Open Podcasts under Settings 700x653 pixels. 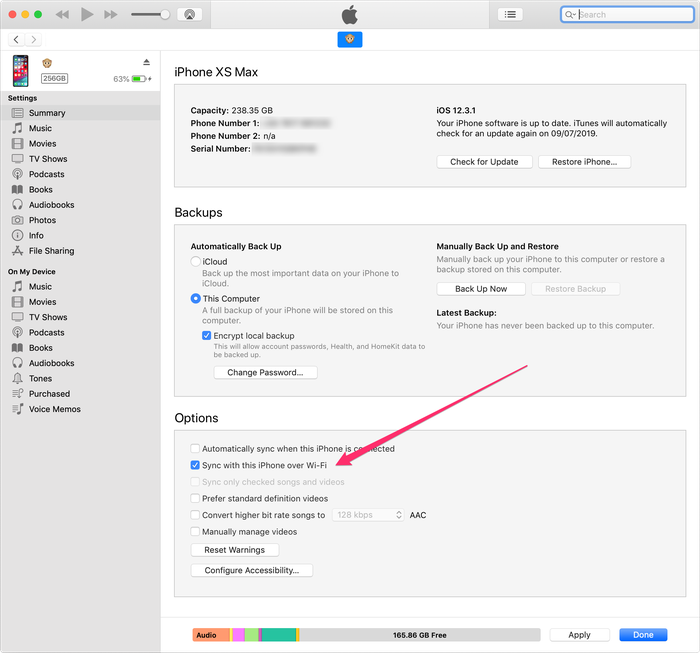[80, 174]
